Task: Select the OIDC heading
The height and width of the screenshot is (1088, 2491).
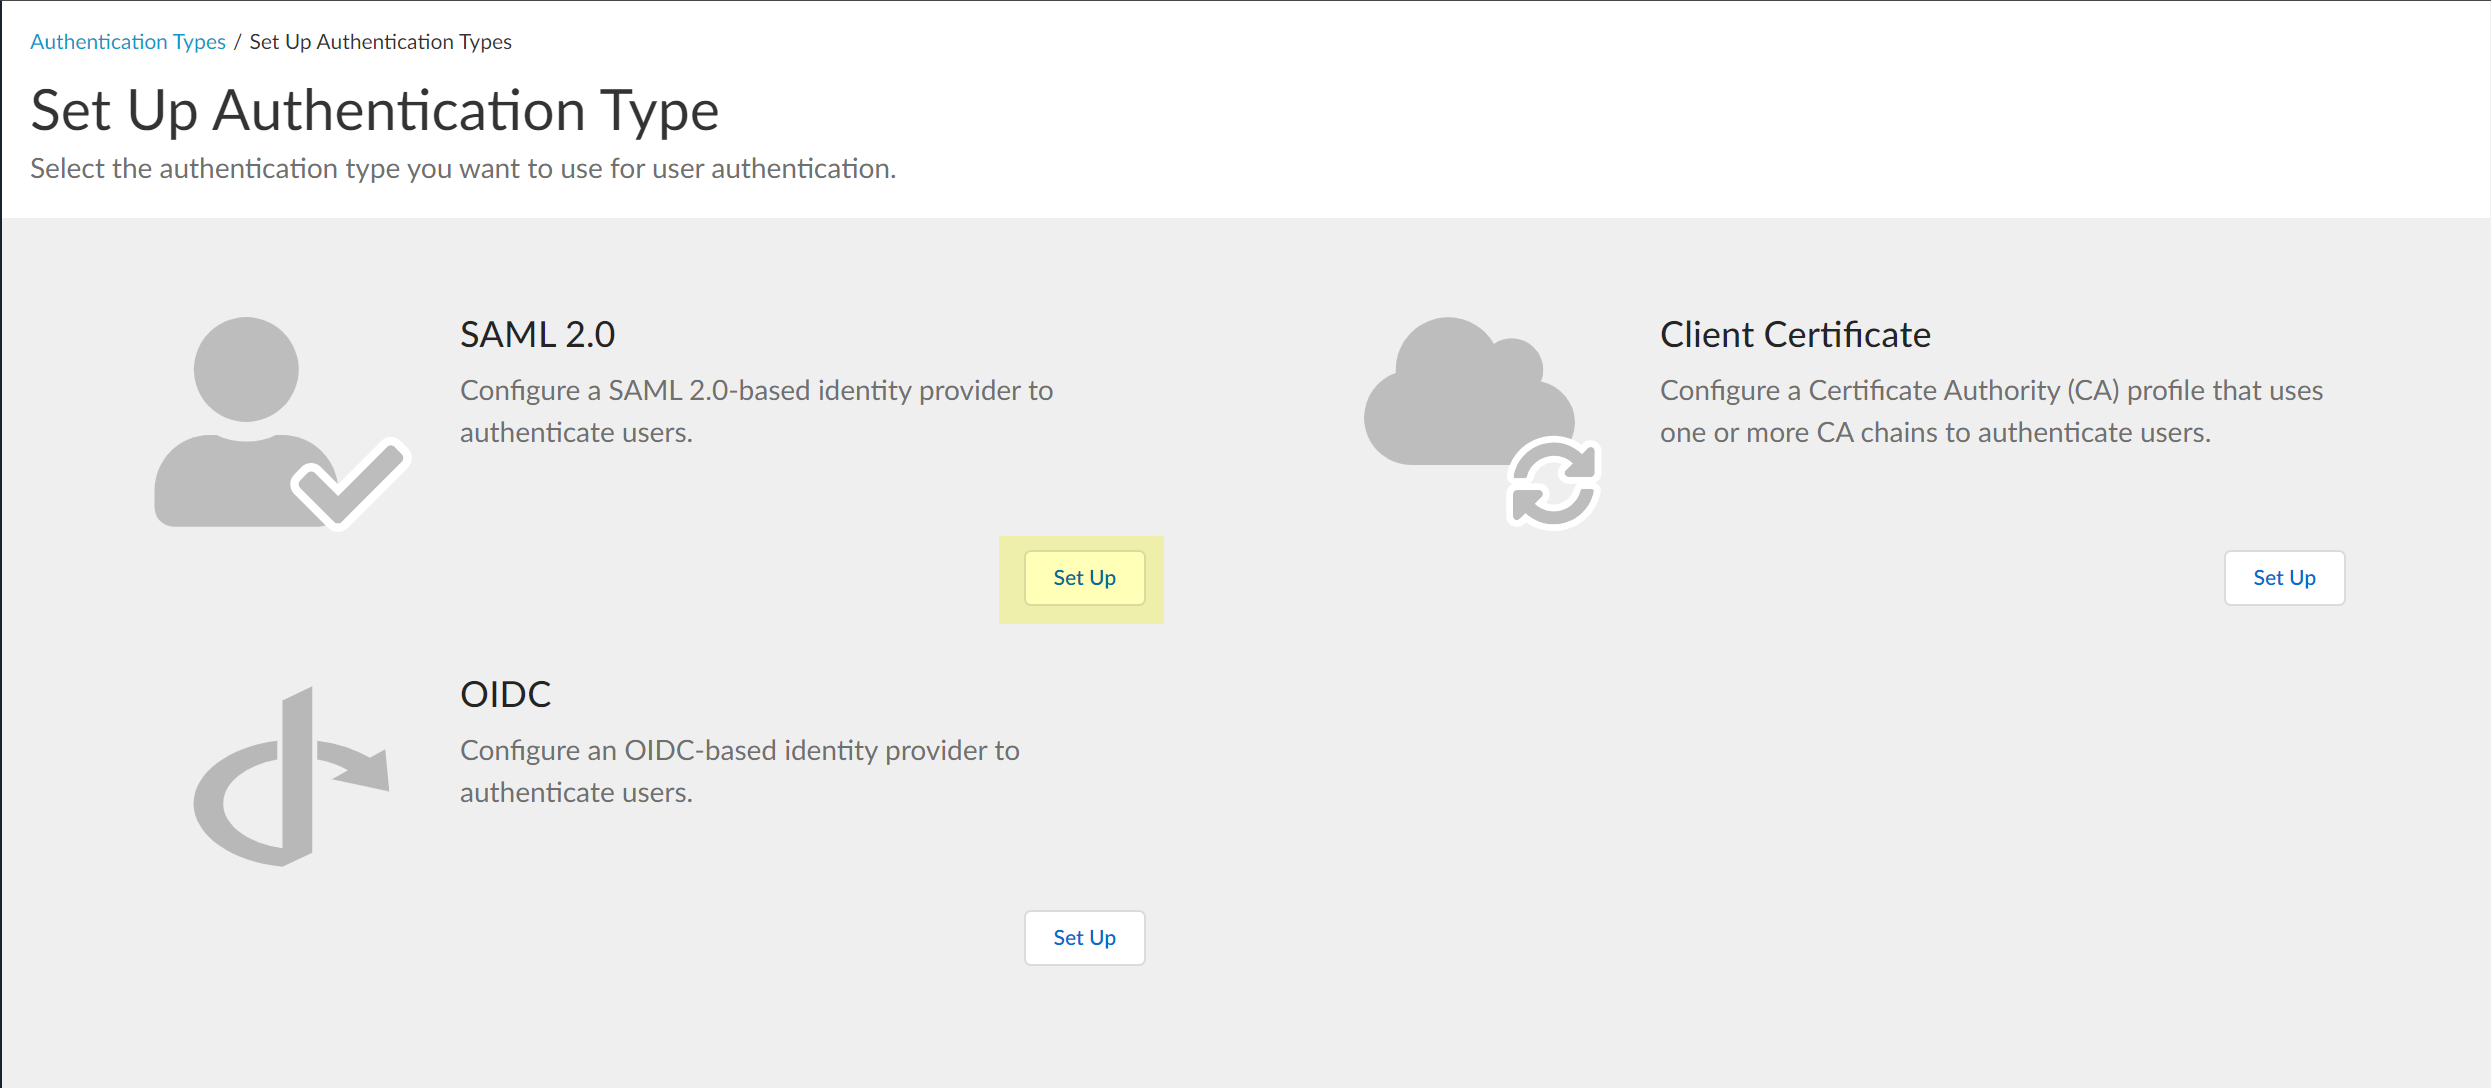Action: 505,695
